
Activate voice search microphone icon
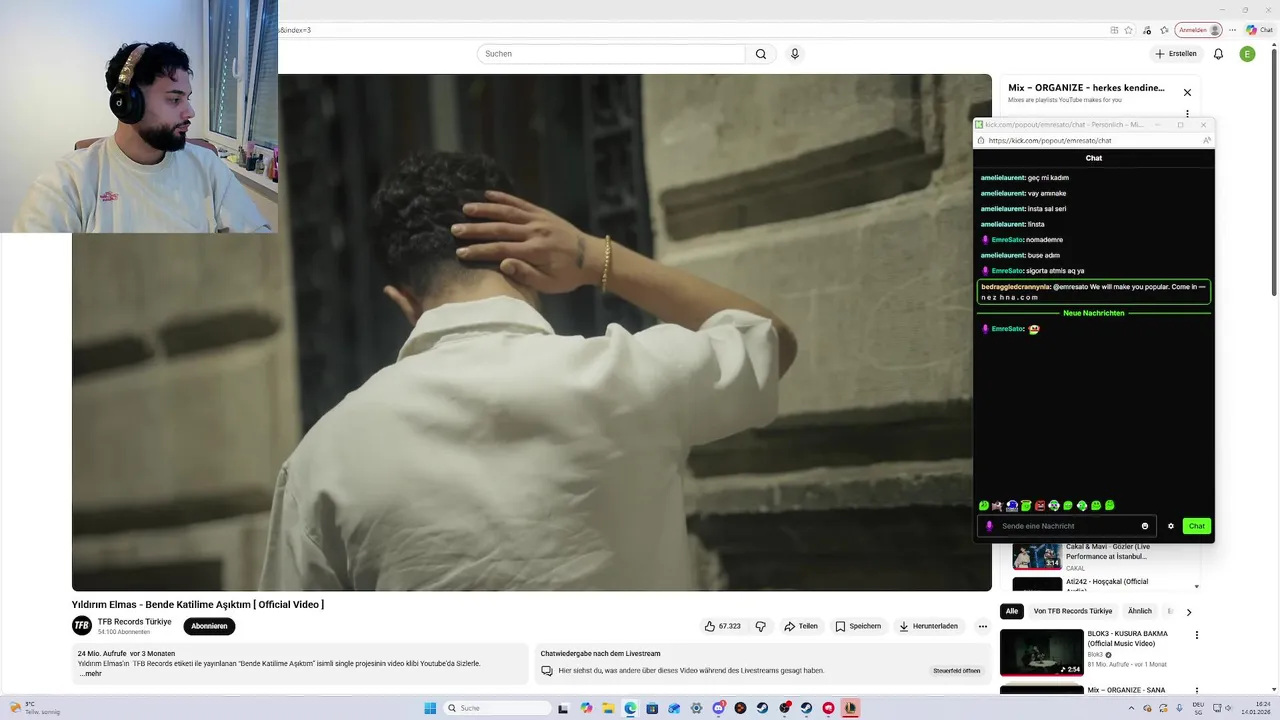point(795,54)
